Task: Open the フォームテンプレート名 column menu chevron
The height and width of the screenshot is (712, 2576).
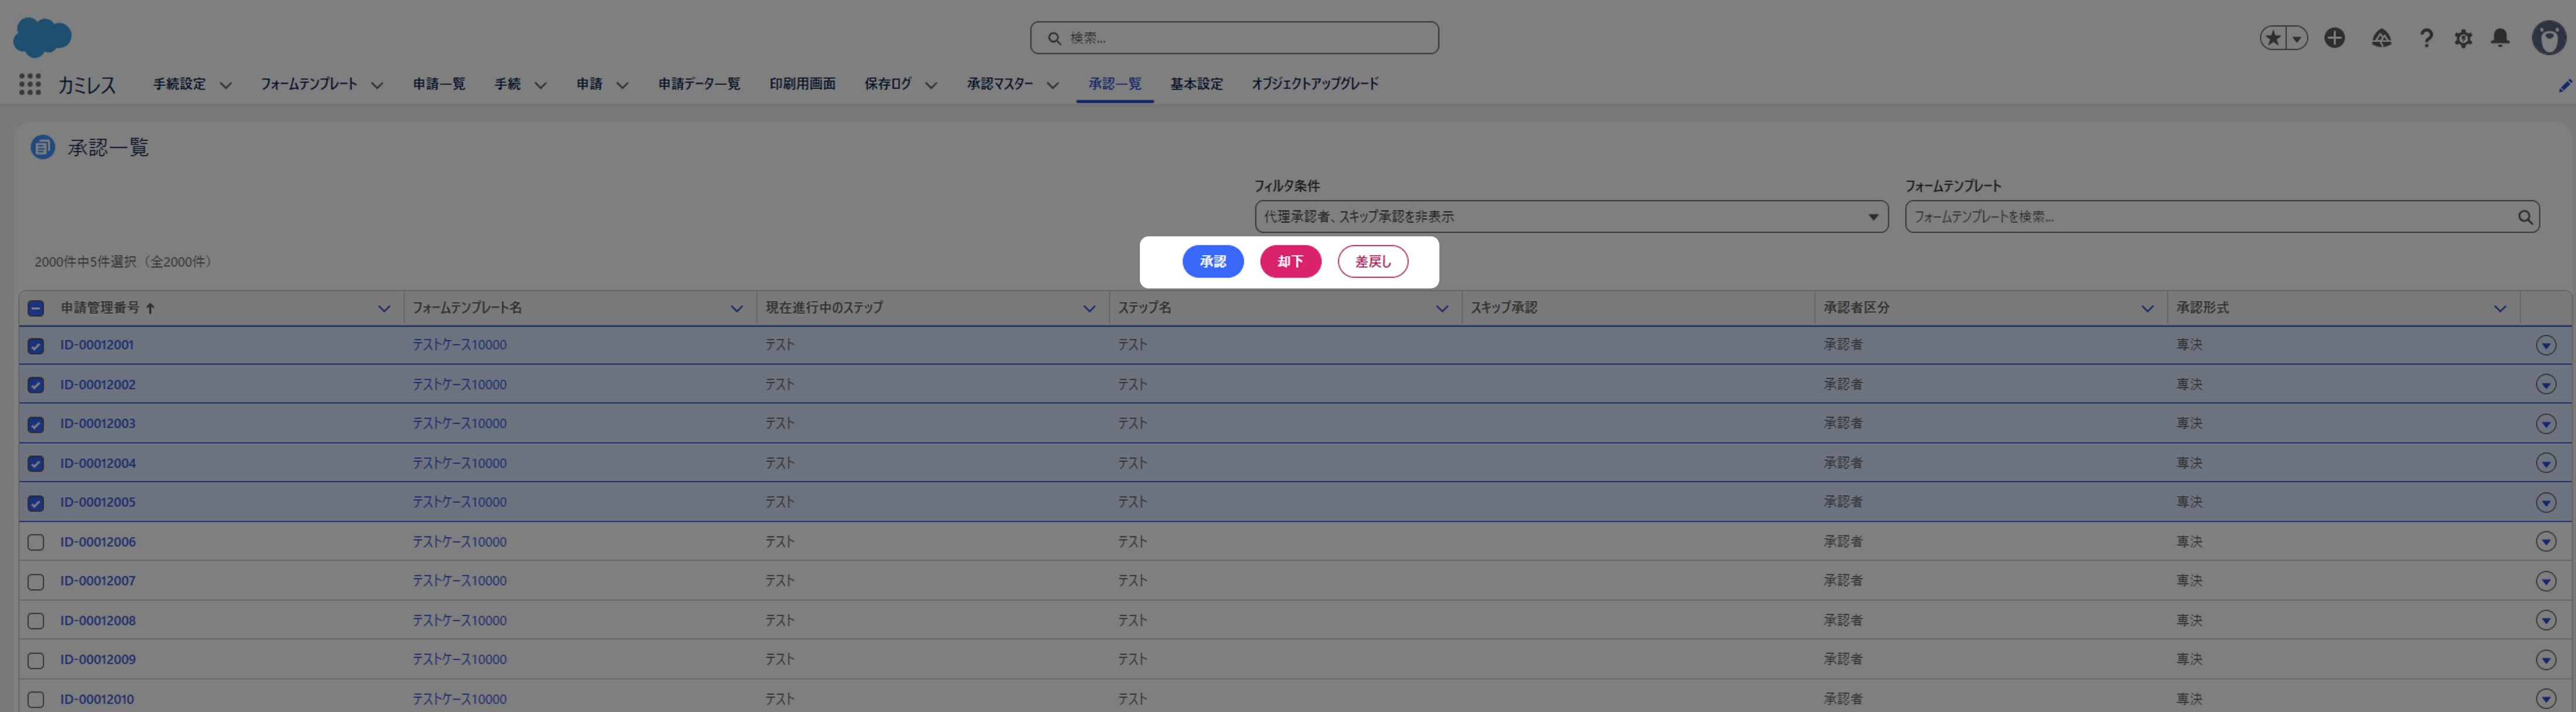Action: point(736,308)
